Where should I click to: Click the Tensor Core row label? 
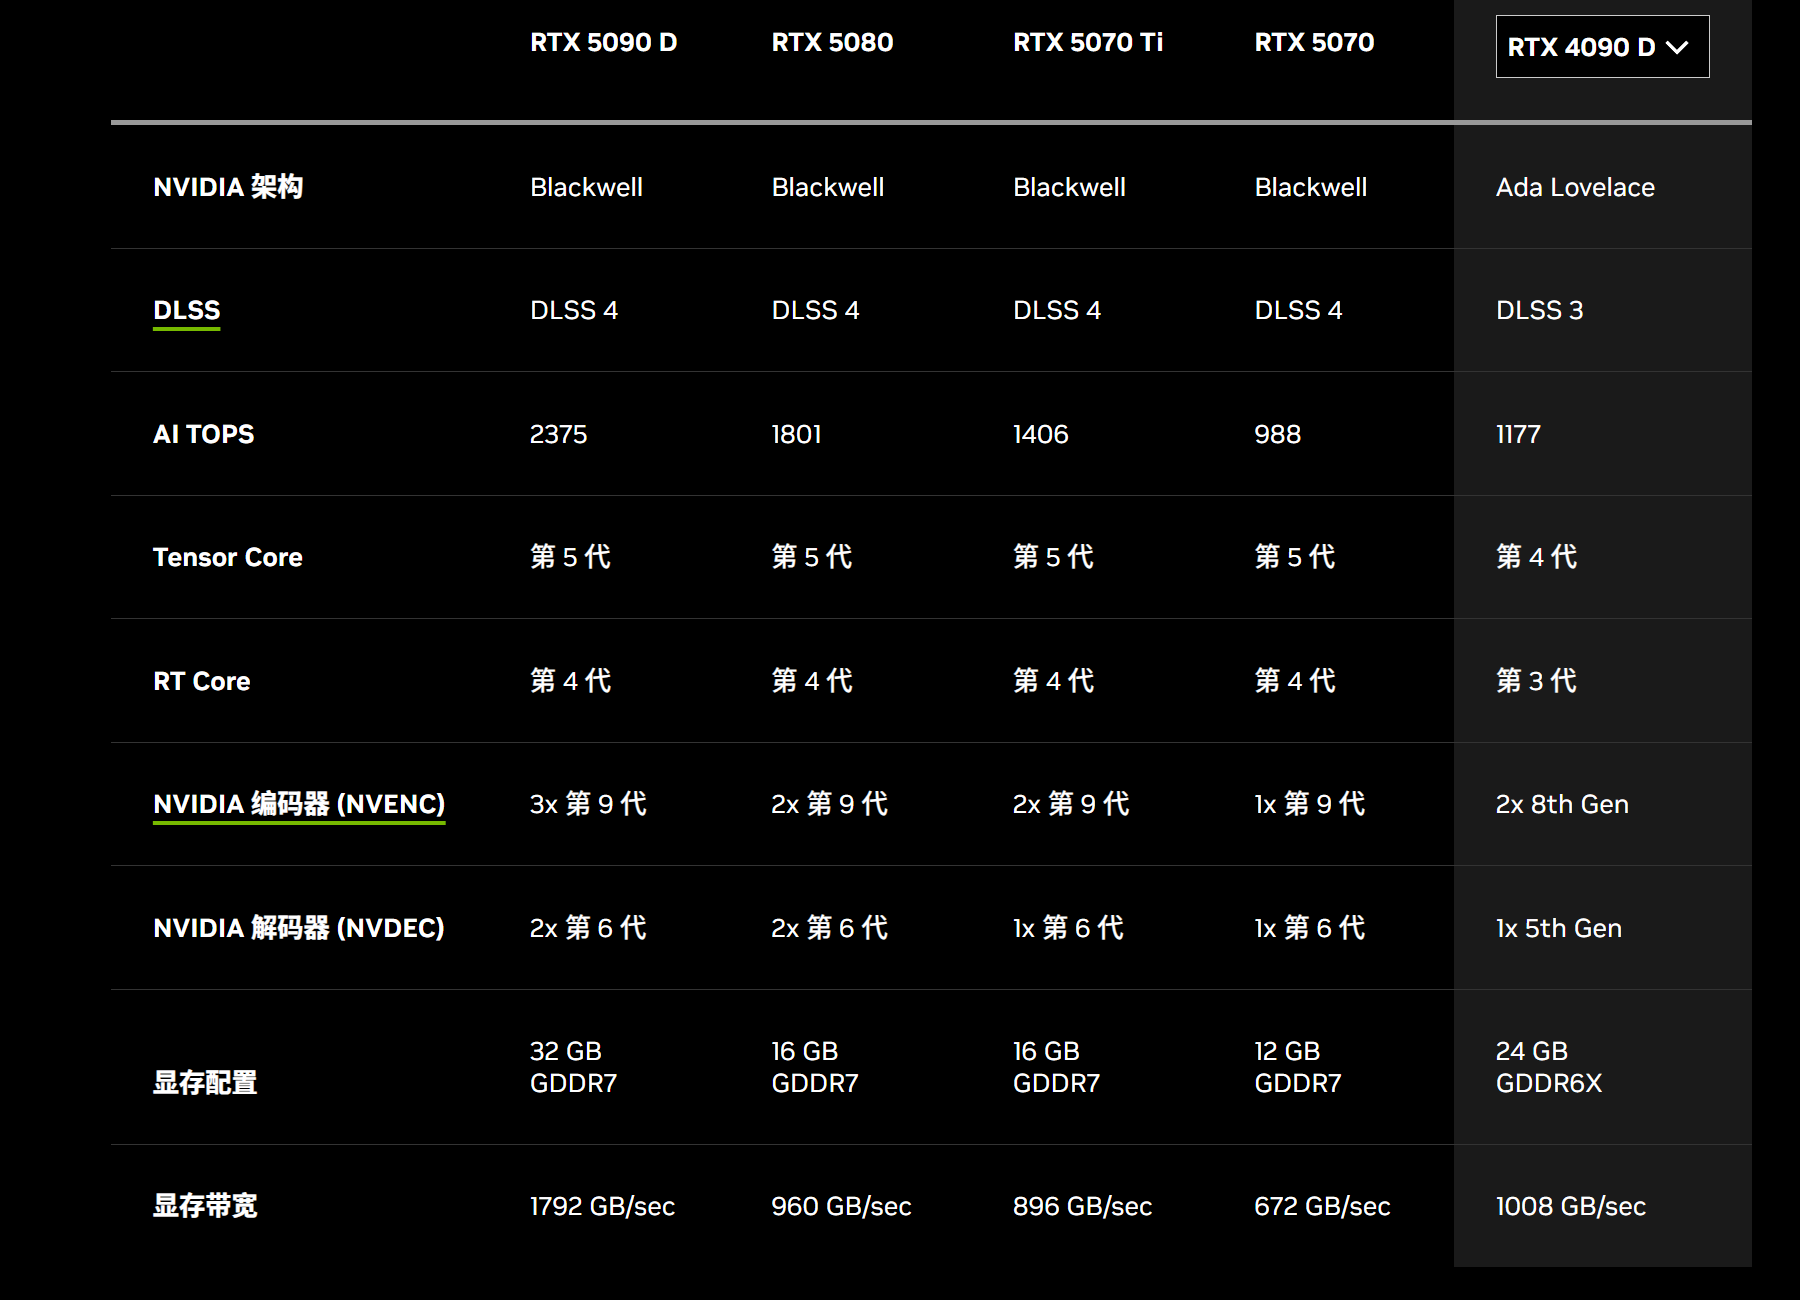[x=228, y=557]
